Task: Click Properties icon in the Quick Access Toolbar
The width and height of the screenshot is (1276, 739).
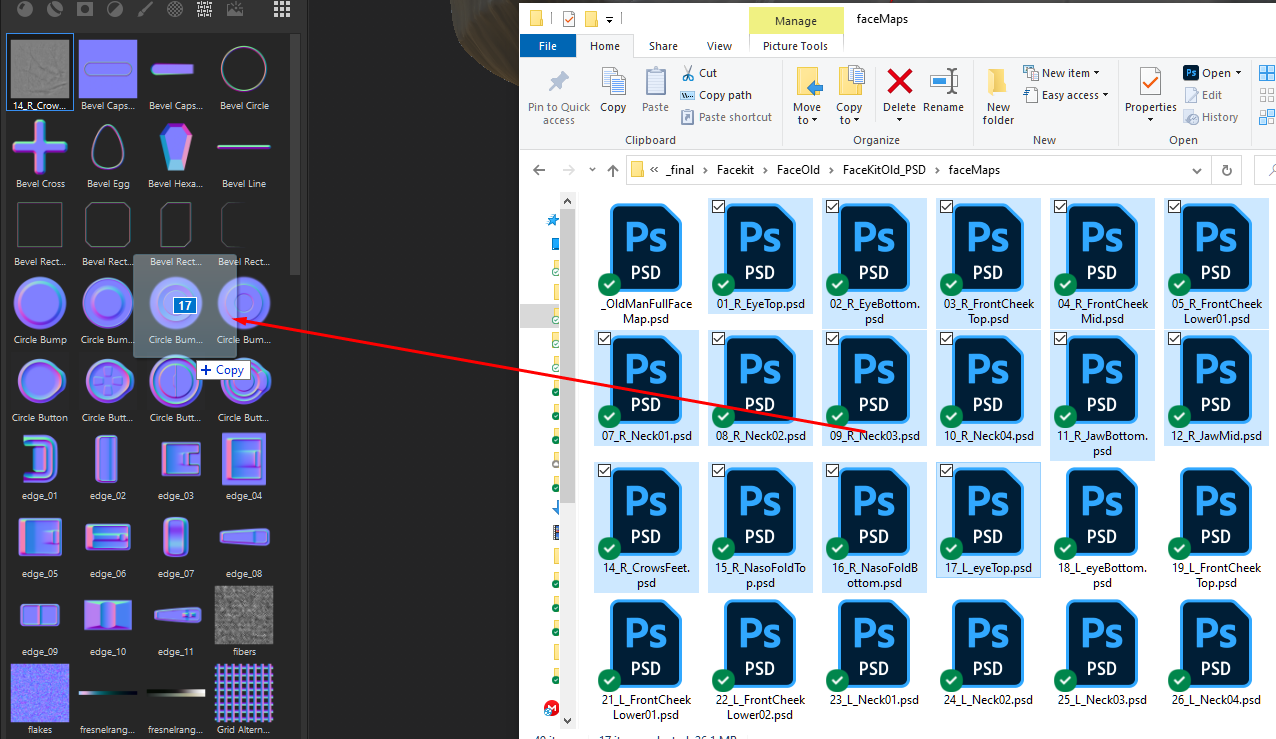Action: pos(569,18)
